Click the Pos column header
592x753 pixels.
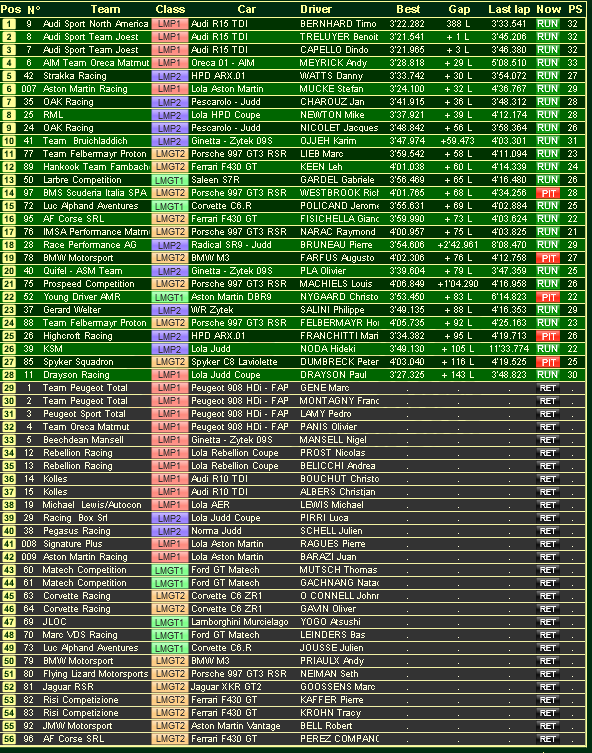tap(11, 9)
